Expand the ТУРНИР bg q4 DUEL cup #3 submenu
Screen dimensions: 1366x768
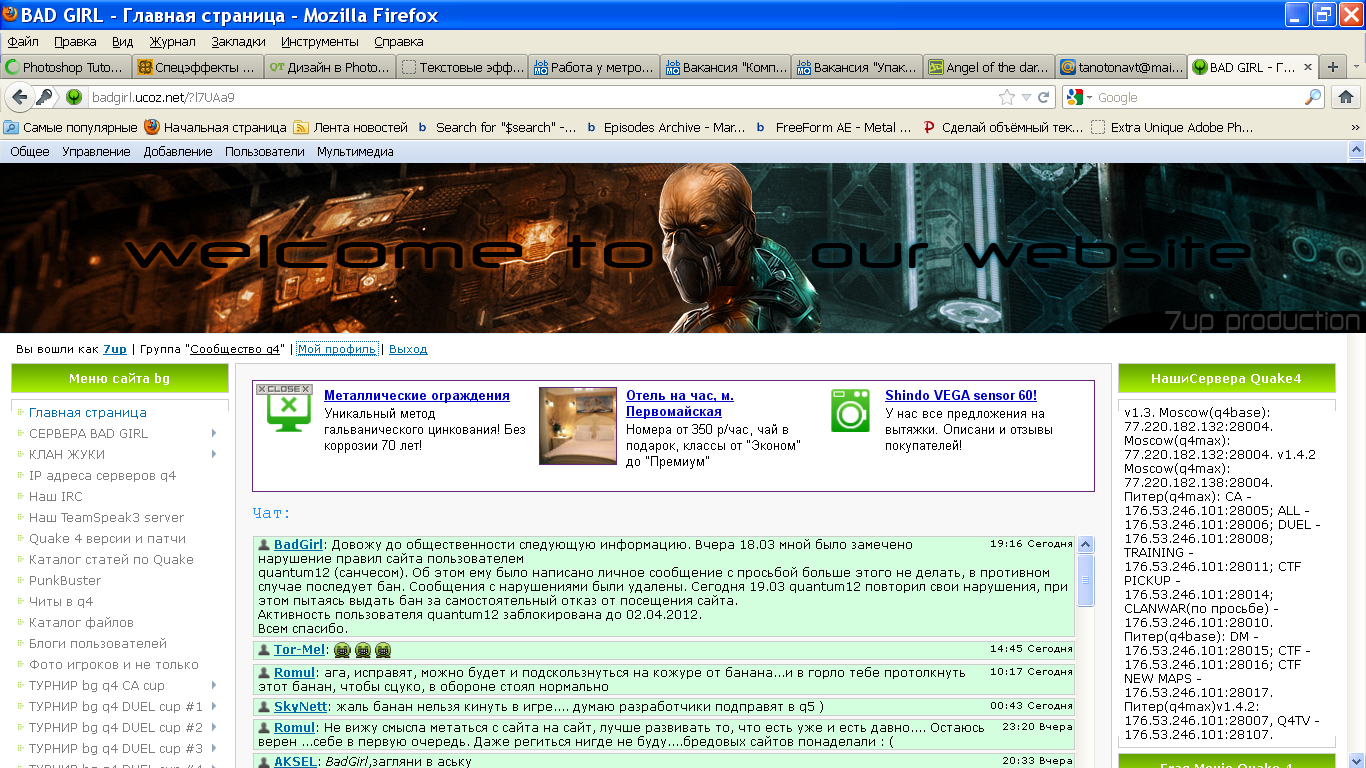pos(214,748)
